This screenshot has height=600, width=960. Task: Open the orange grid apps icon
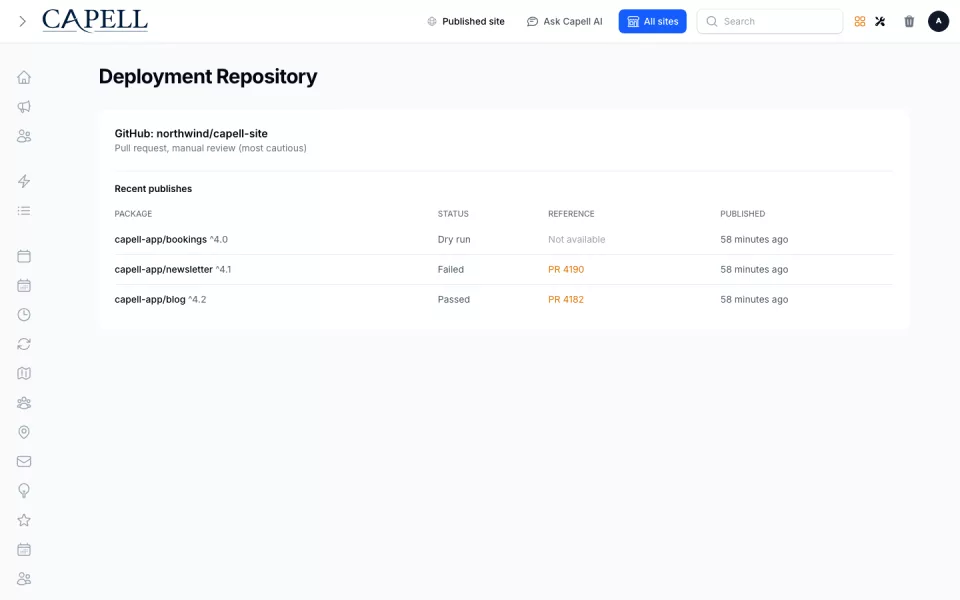[860, 21]
